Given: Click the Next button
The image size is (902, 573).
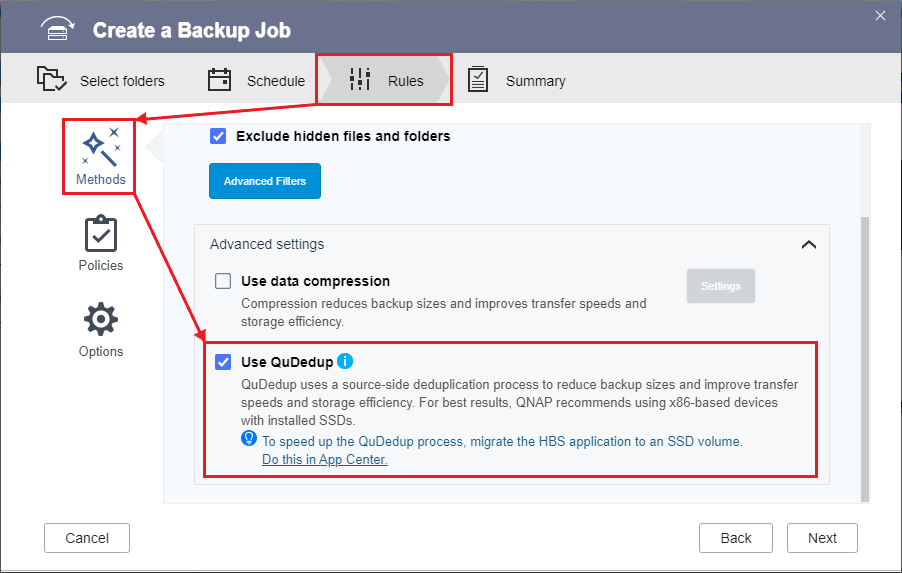Looking at the screenshot, I should pos(822,538).
